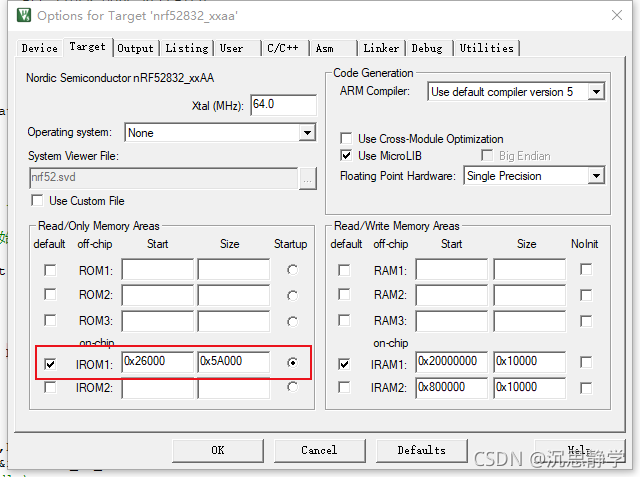Check the RAM2 default checkbox
This screenshot has width=640, height=477.
pos(344,295)
